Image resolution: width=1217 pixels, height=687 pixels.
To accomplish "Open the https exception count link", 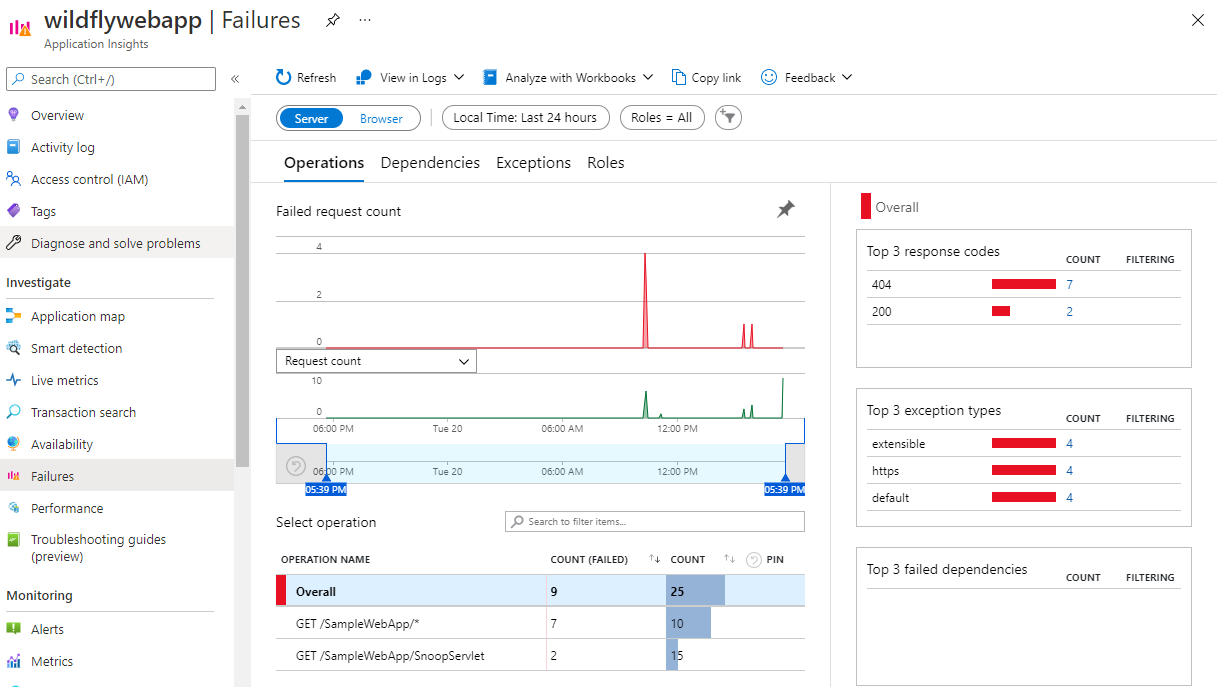I will (x=1069, y=471).
